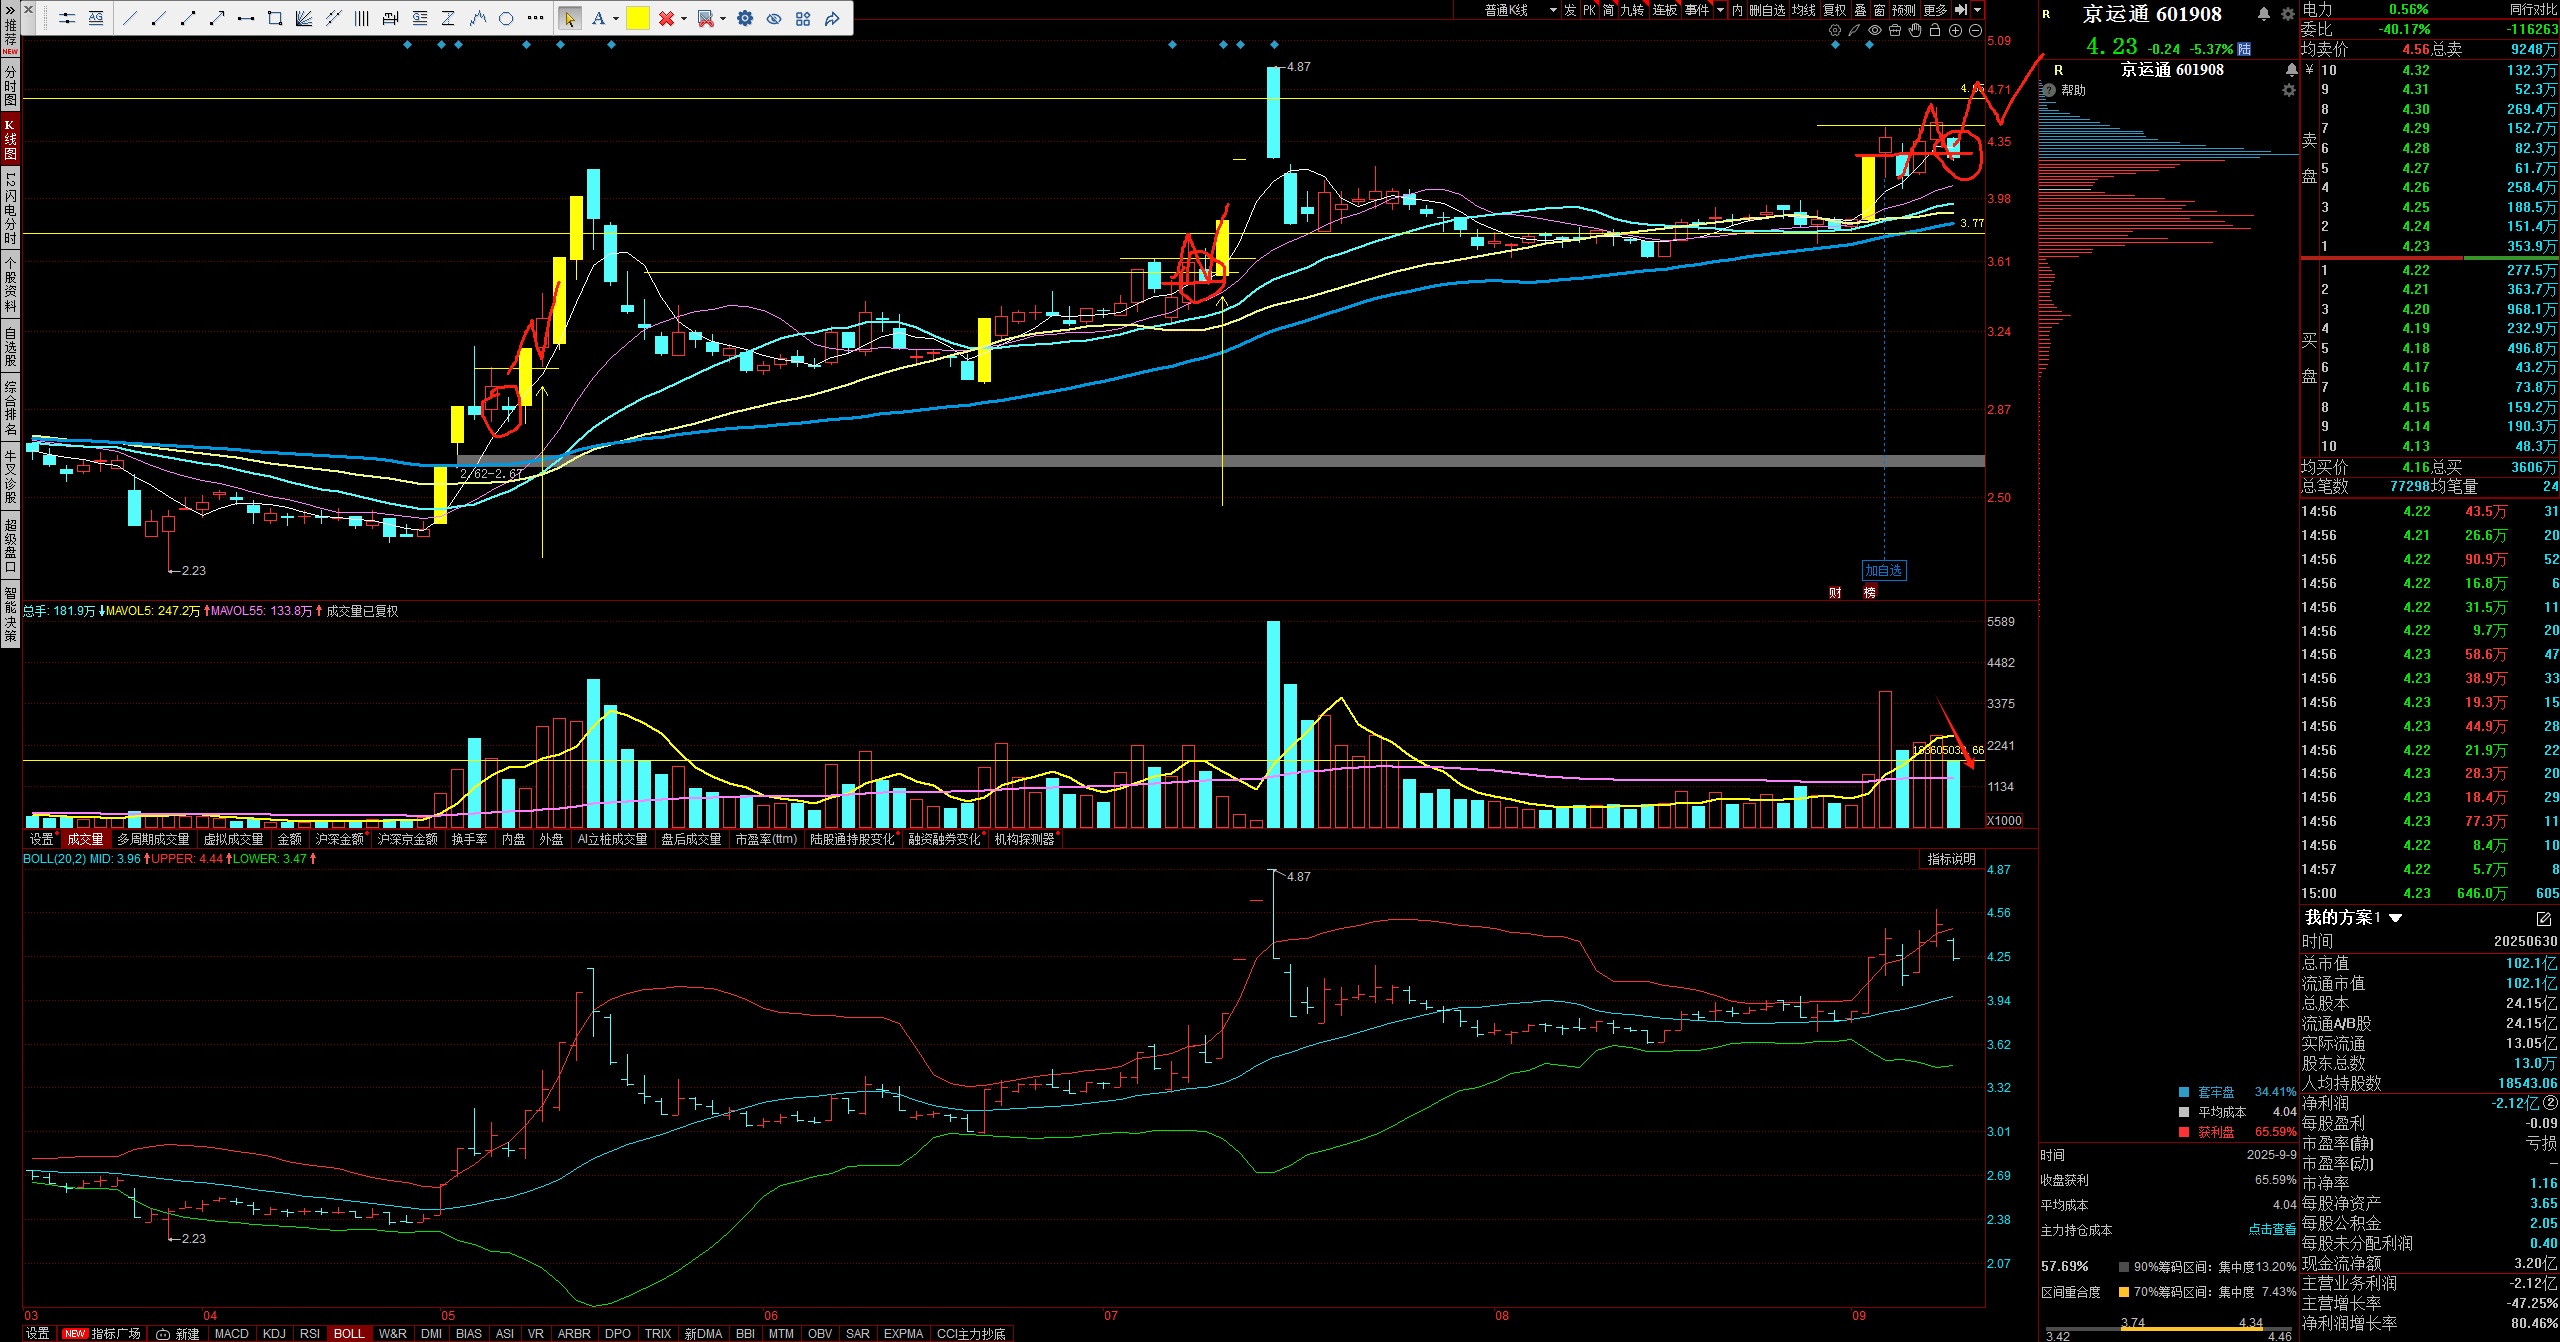Click the 加自选 button on chart
The image size is (2560, 1342).
(1883, 570)
